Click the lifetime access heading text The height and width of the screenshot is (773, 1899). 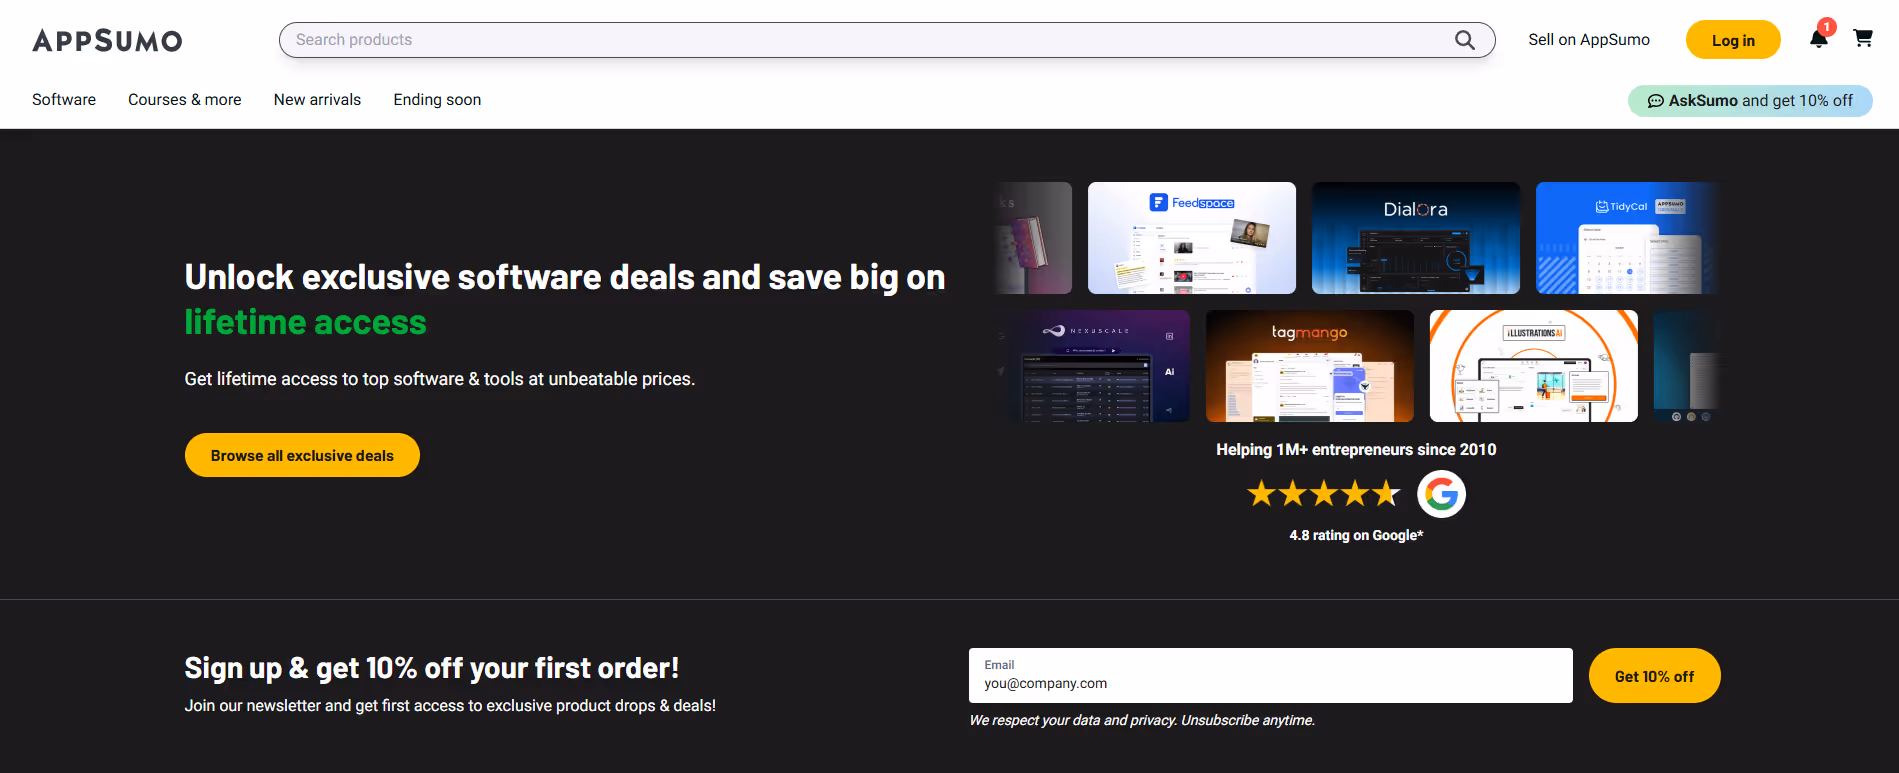point(305,322)
